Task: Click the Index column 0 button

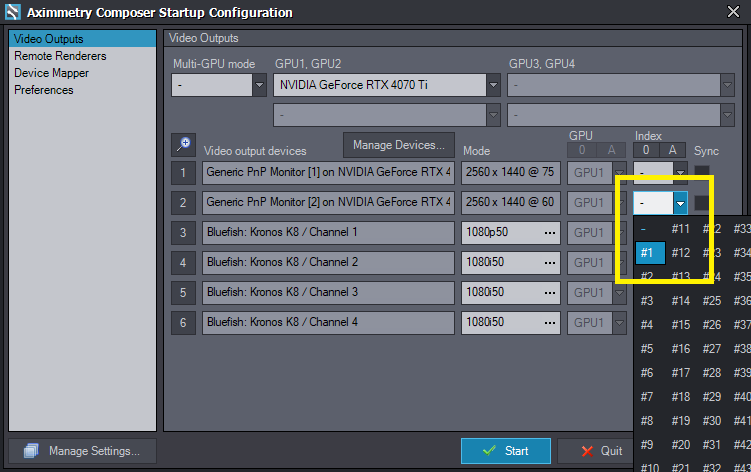Action: [647, 151]
